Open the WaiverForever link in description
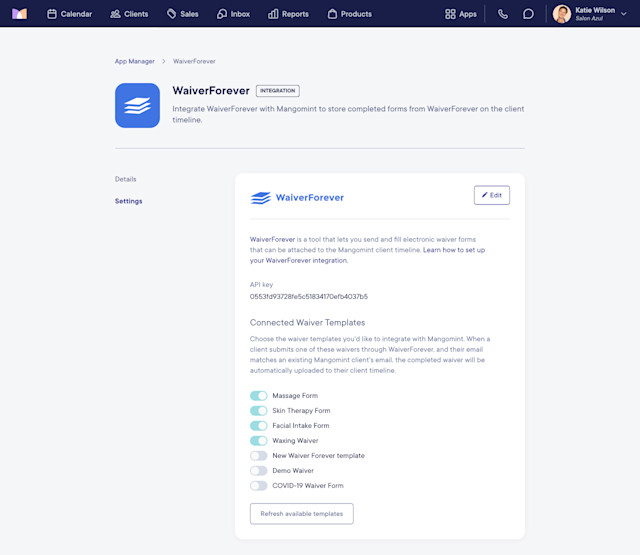Image resolution: width=640 pixels, height=555 pixels. point(272,240)
